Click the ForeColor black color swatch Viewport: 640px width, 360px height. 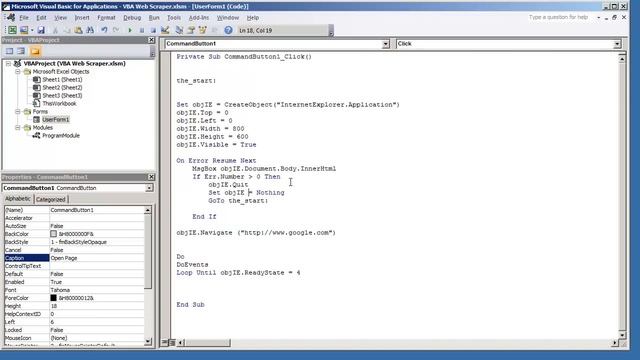(x=53, y=298)
